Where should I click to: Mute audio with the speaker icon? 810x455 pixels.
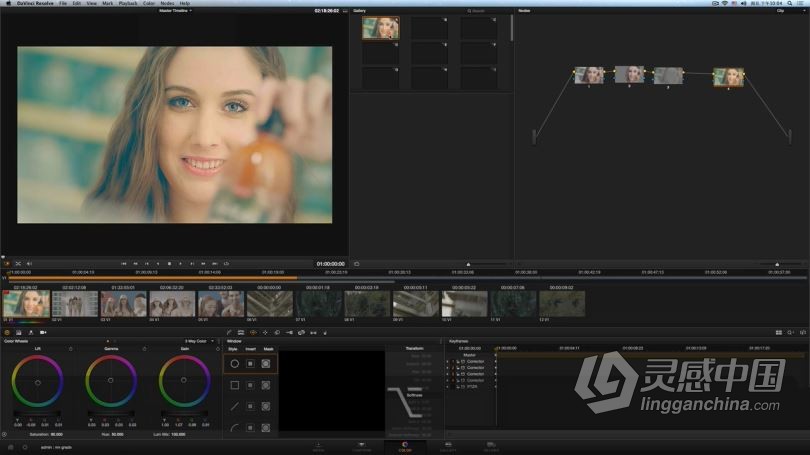29,264
